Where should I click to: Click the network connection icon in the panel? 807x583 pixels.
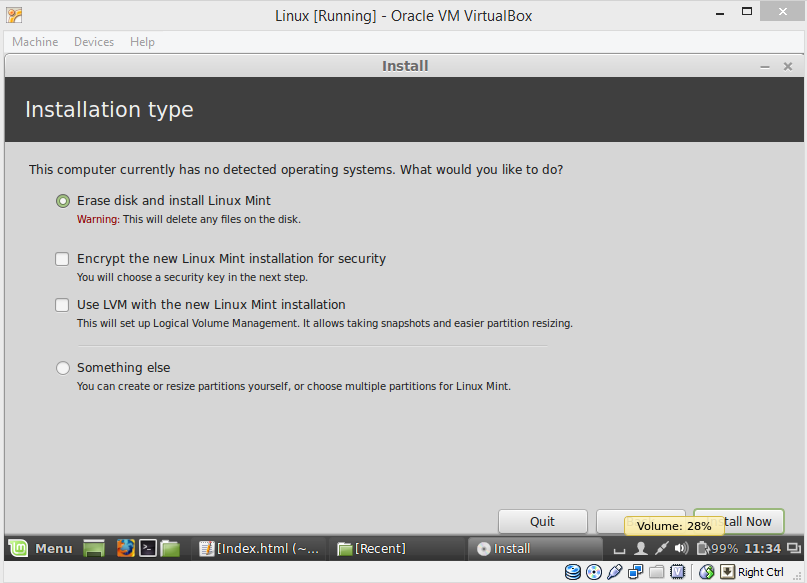(x=661, y=549)
